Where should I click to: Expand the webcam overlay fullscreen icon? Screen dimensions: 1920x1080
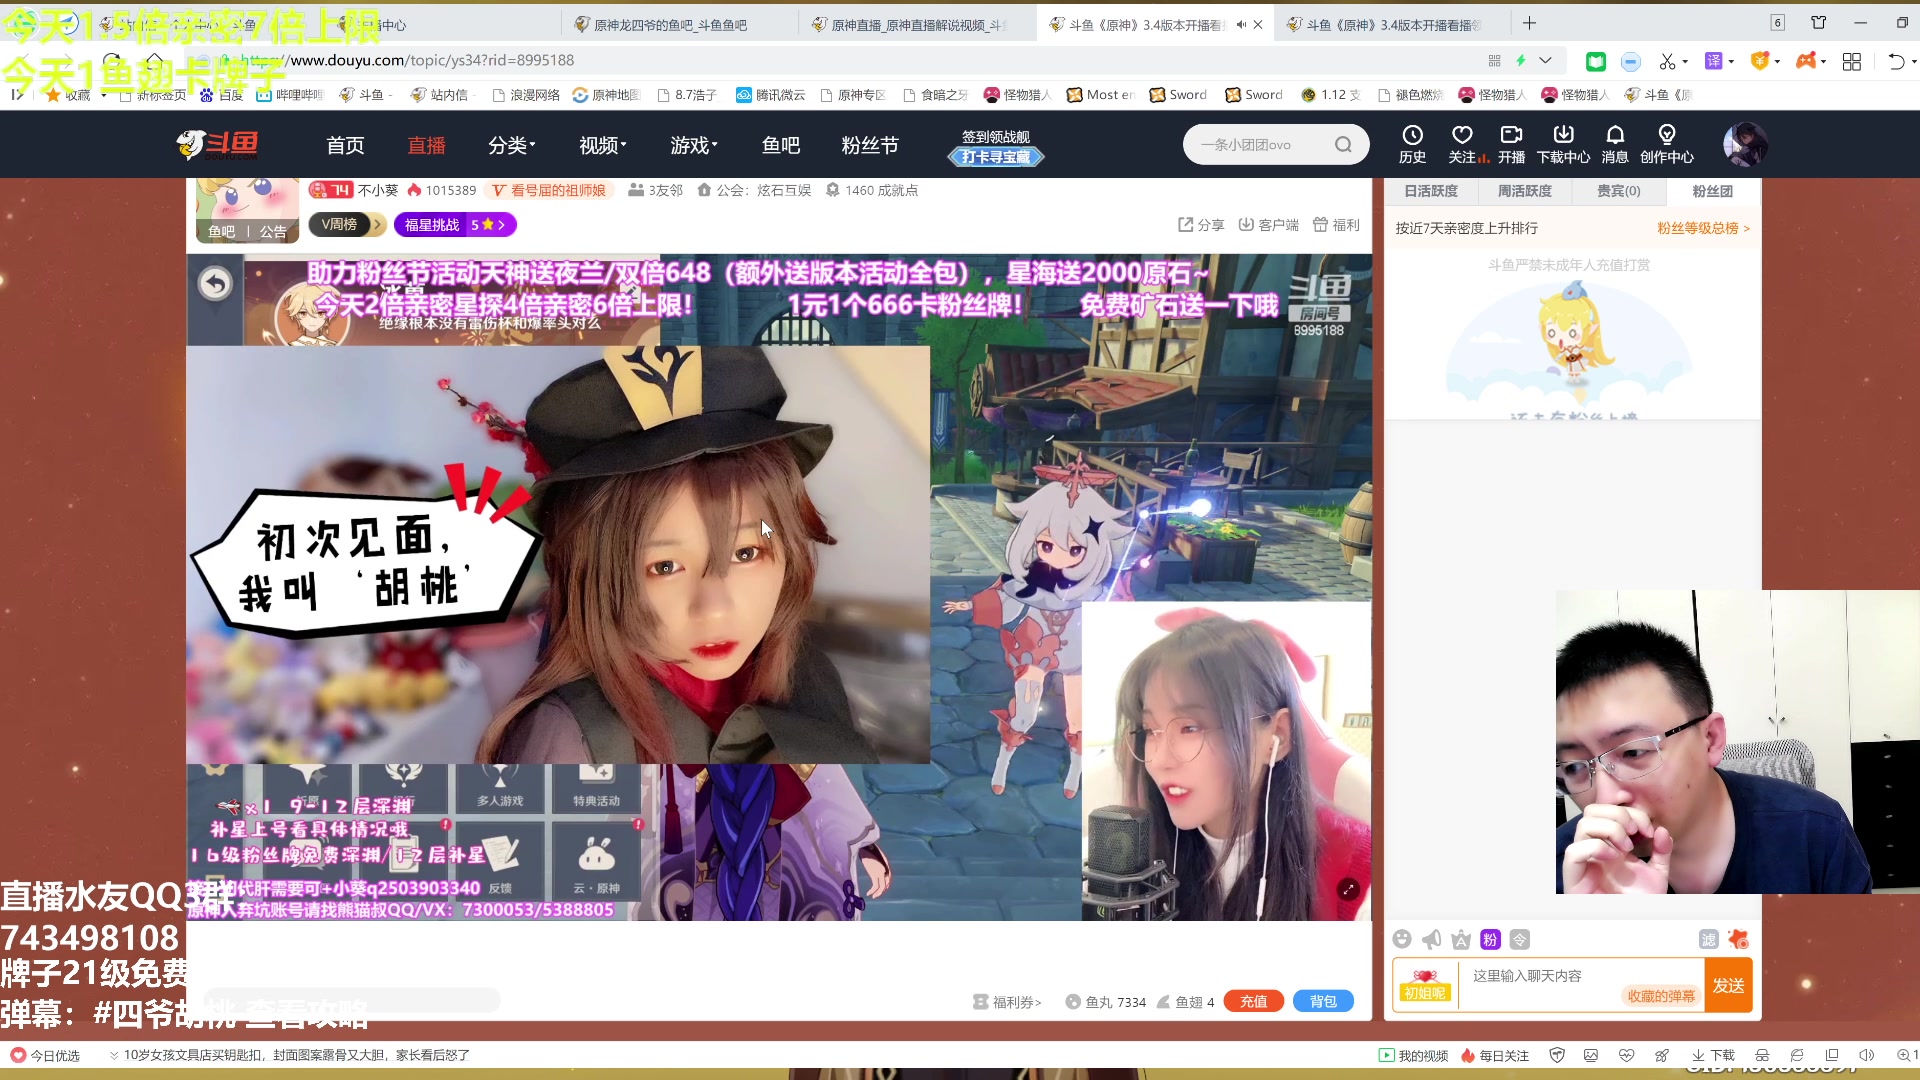(1348, 889)
